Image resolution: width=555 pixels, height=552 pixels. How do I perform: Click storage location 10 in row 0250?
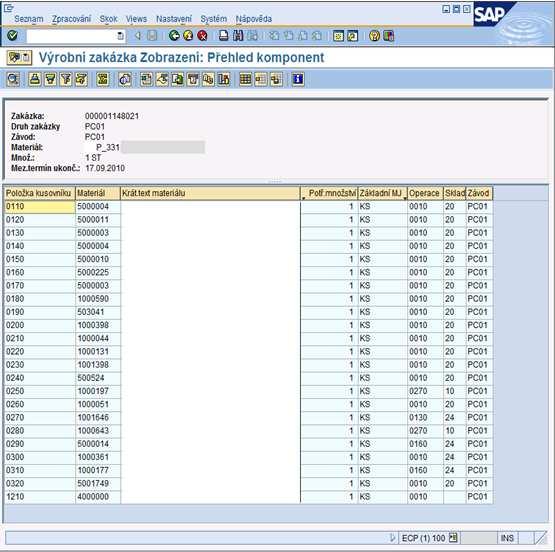pos(450,391)
